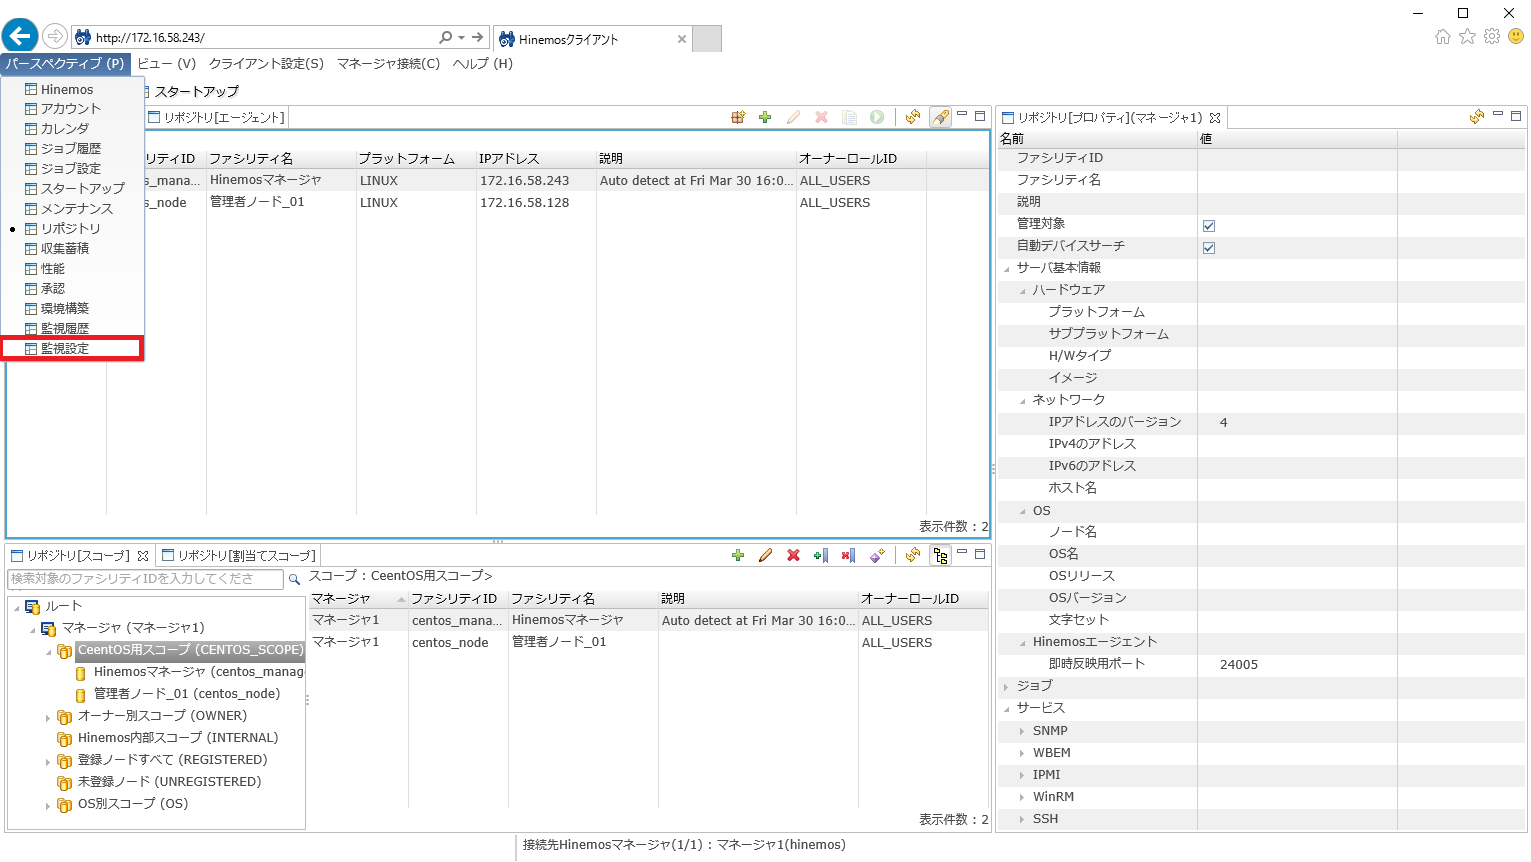Click unassign-node icon with red X bookmark
Screen dimensions: 1531x862
[848, 555]
